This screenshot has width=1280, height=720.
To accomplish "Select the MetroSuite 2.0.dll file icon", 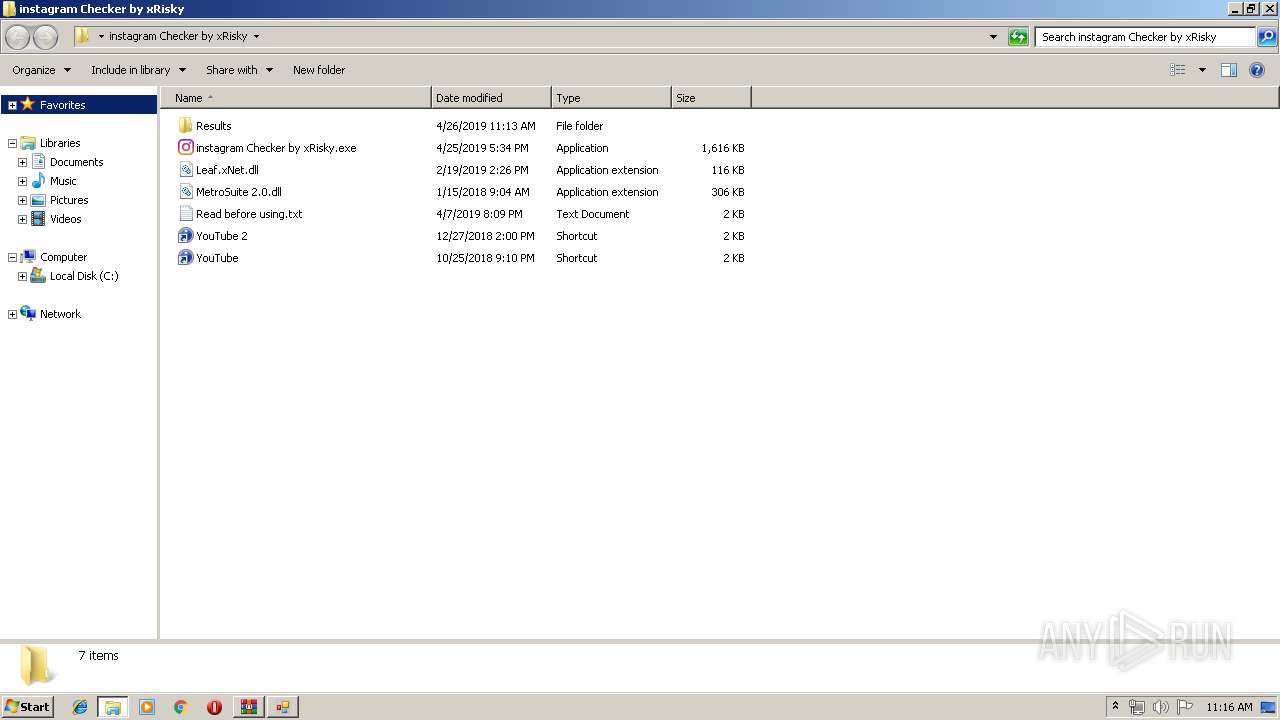I will [185, 192].
